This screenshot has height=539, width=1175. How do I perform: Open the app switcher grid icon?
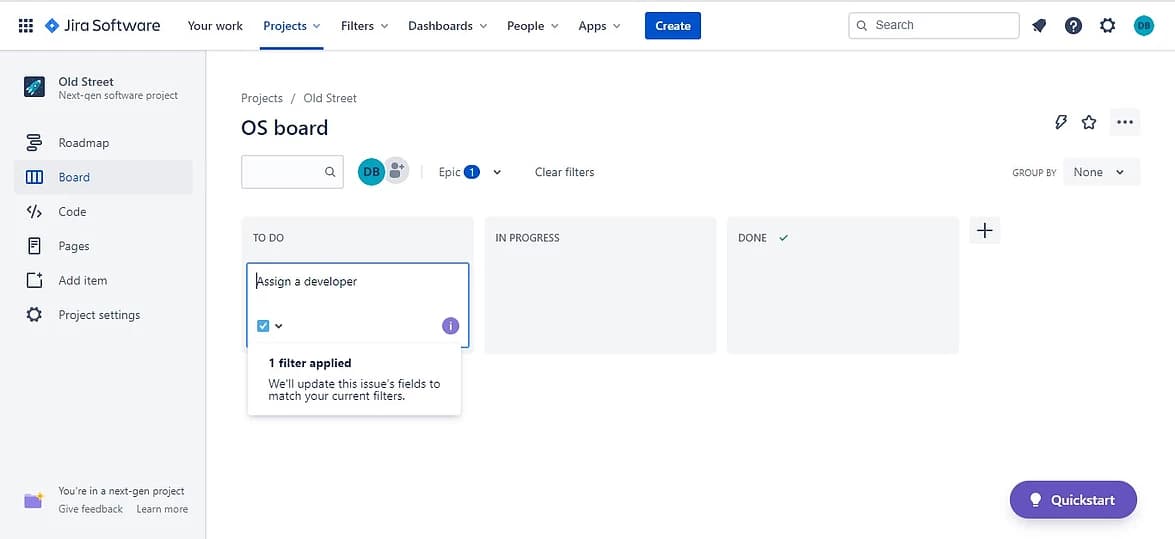coord(25,26)
